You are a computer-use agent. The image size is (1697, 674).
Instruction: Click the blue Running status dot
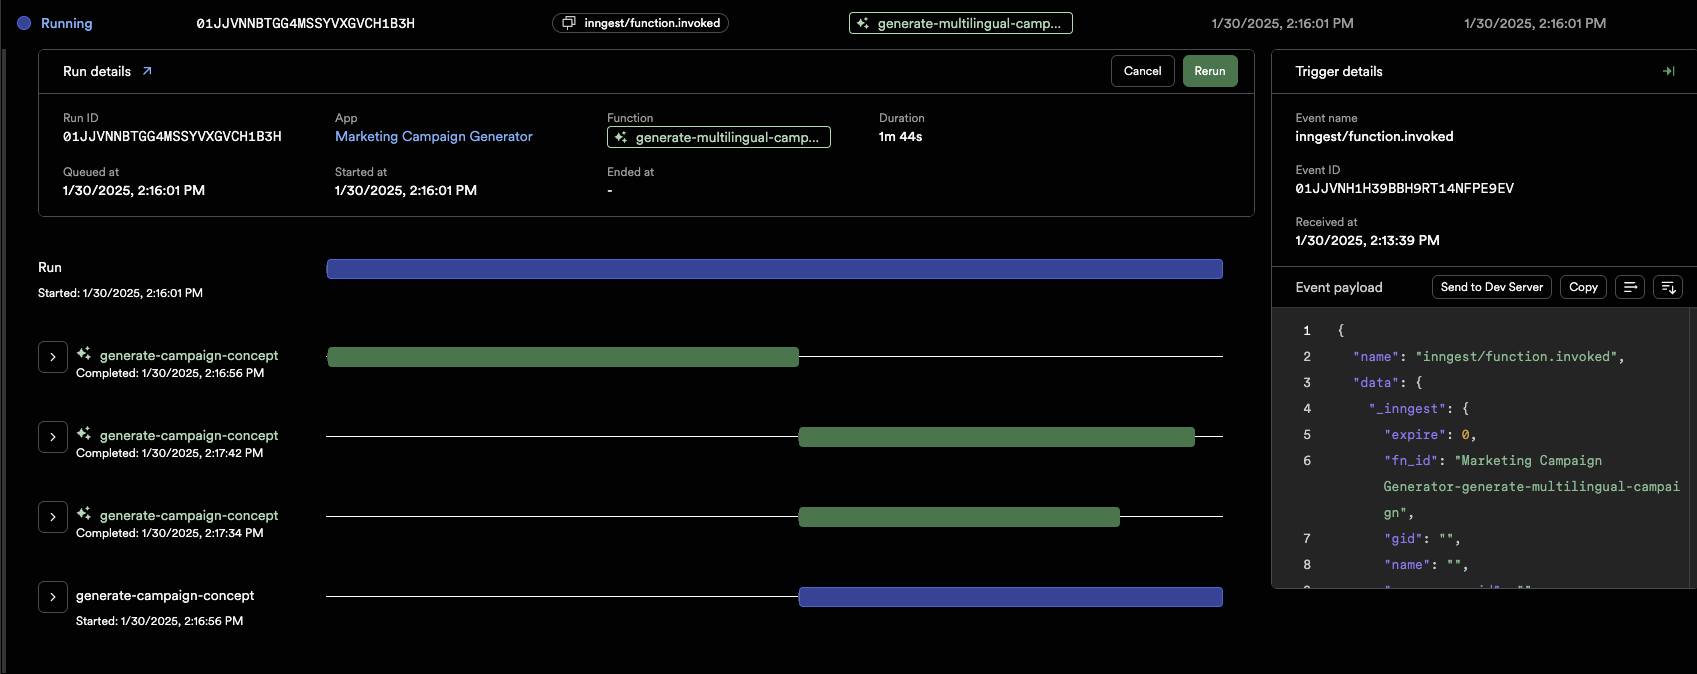[x=24, y=23]
